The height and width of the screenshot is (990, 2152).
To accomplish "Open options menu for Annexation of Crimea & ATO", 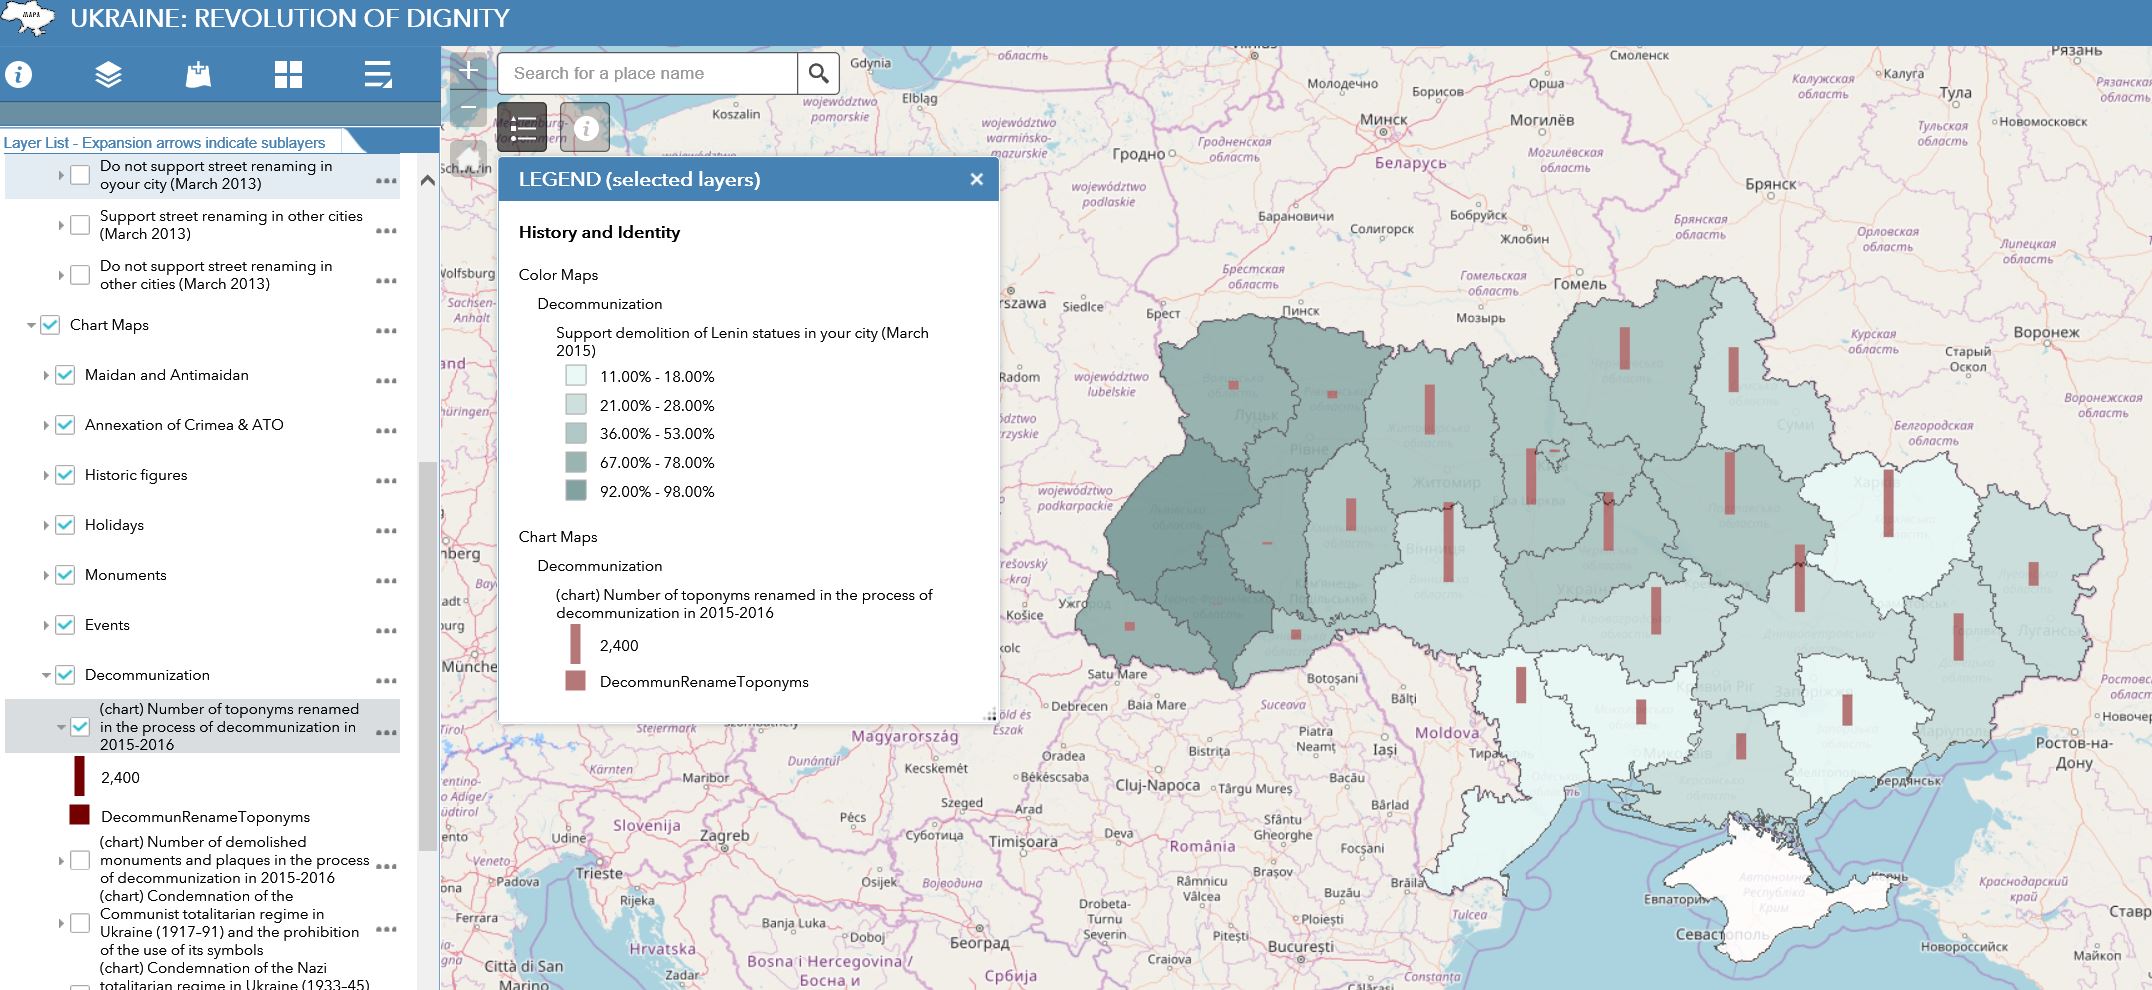I will pyautogui.click(x=386, y=431).
